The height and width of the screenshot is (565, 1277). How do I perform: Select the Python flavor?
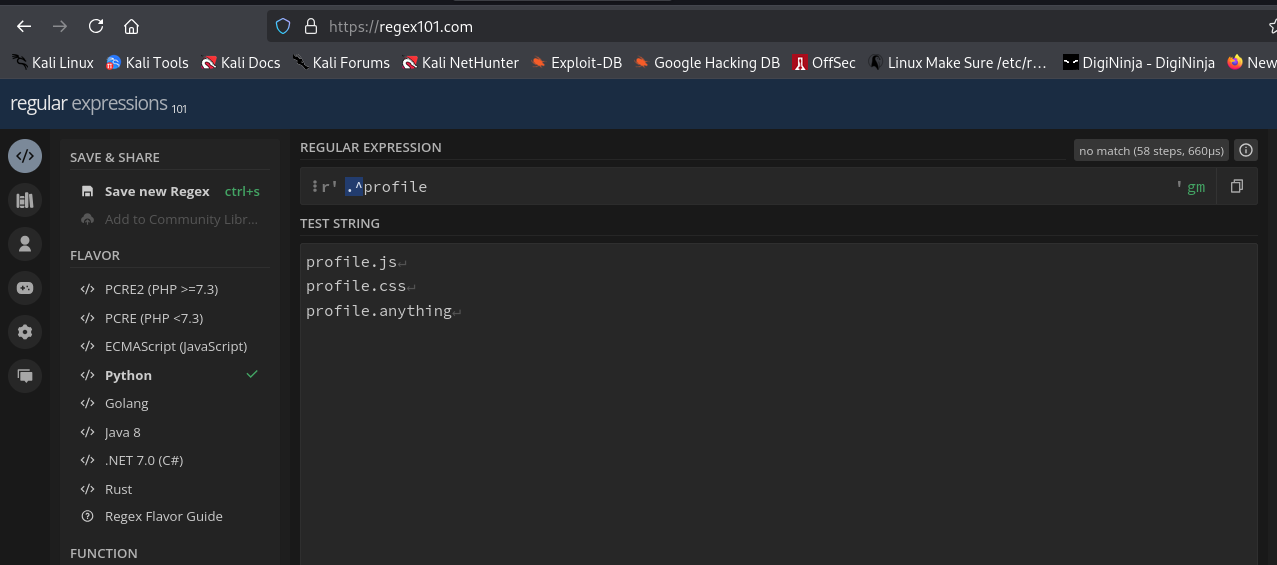128,375
